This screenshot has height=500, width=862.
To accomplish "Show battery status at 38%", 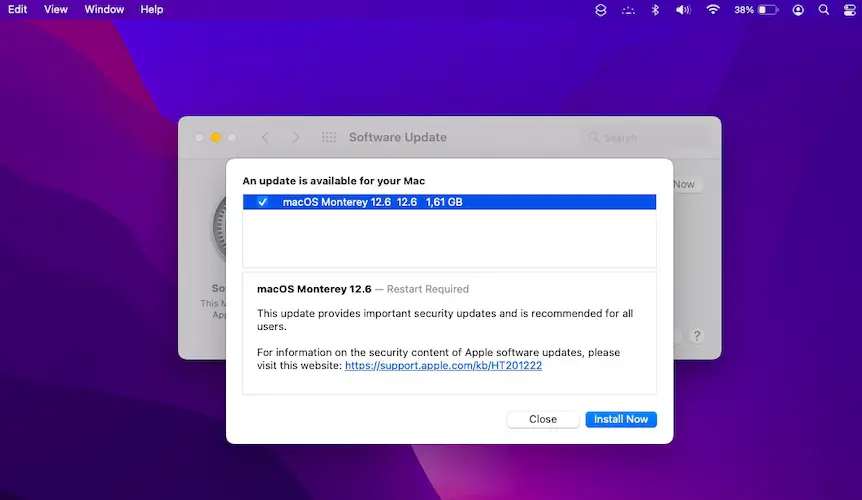I will 756,9.
